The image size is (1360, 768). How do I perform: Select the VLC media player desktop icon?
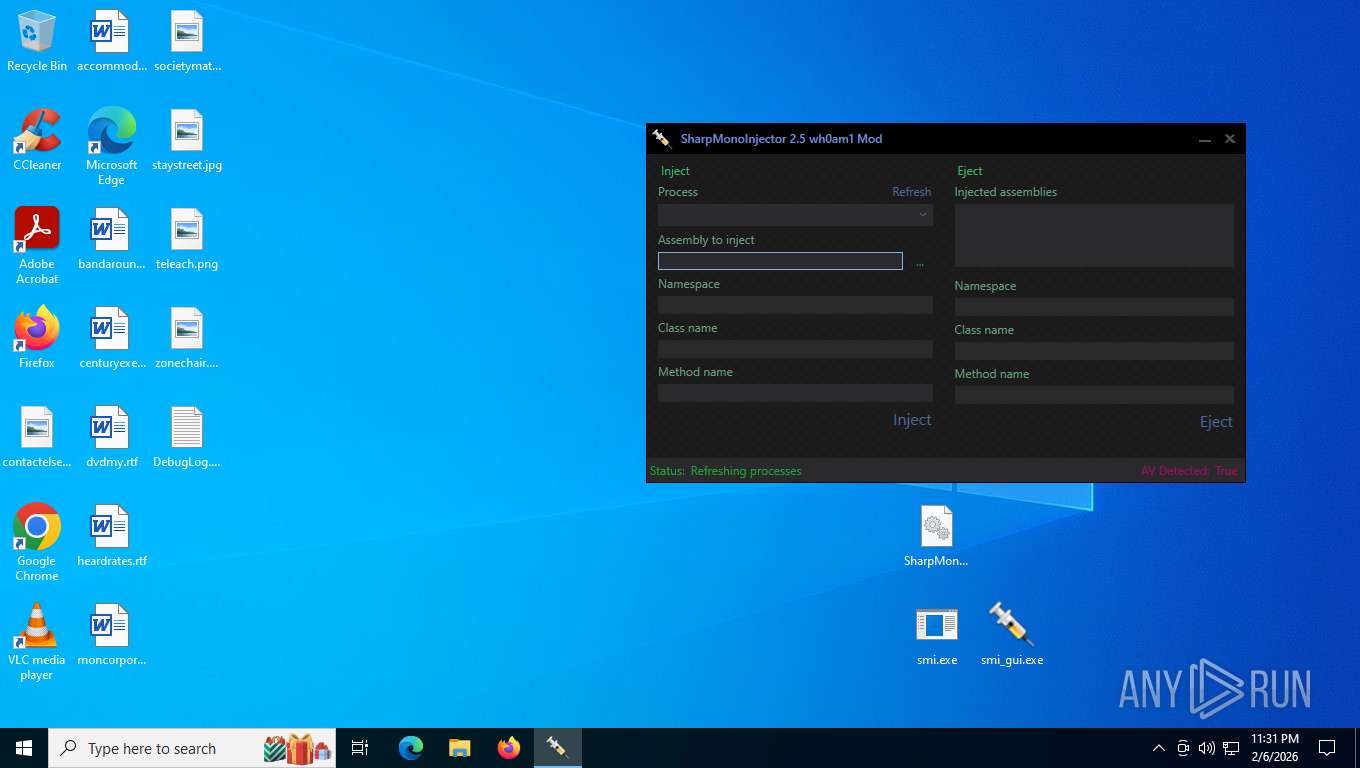37,641
